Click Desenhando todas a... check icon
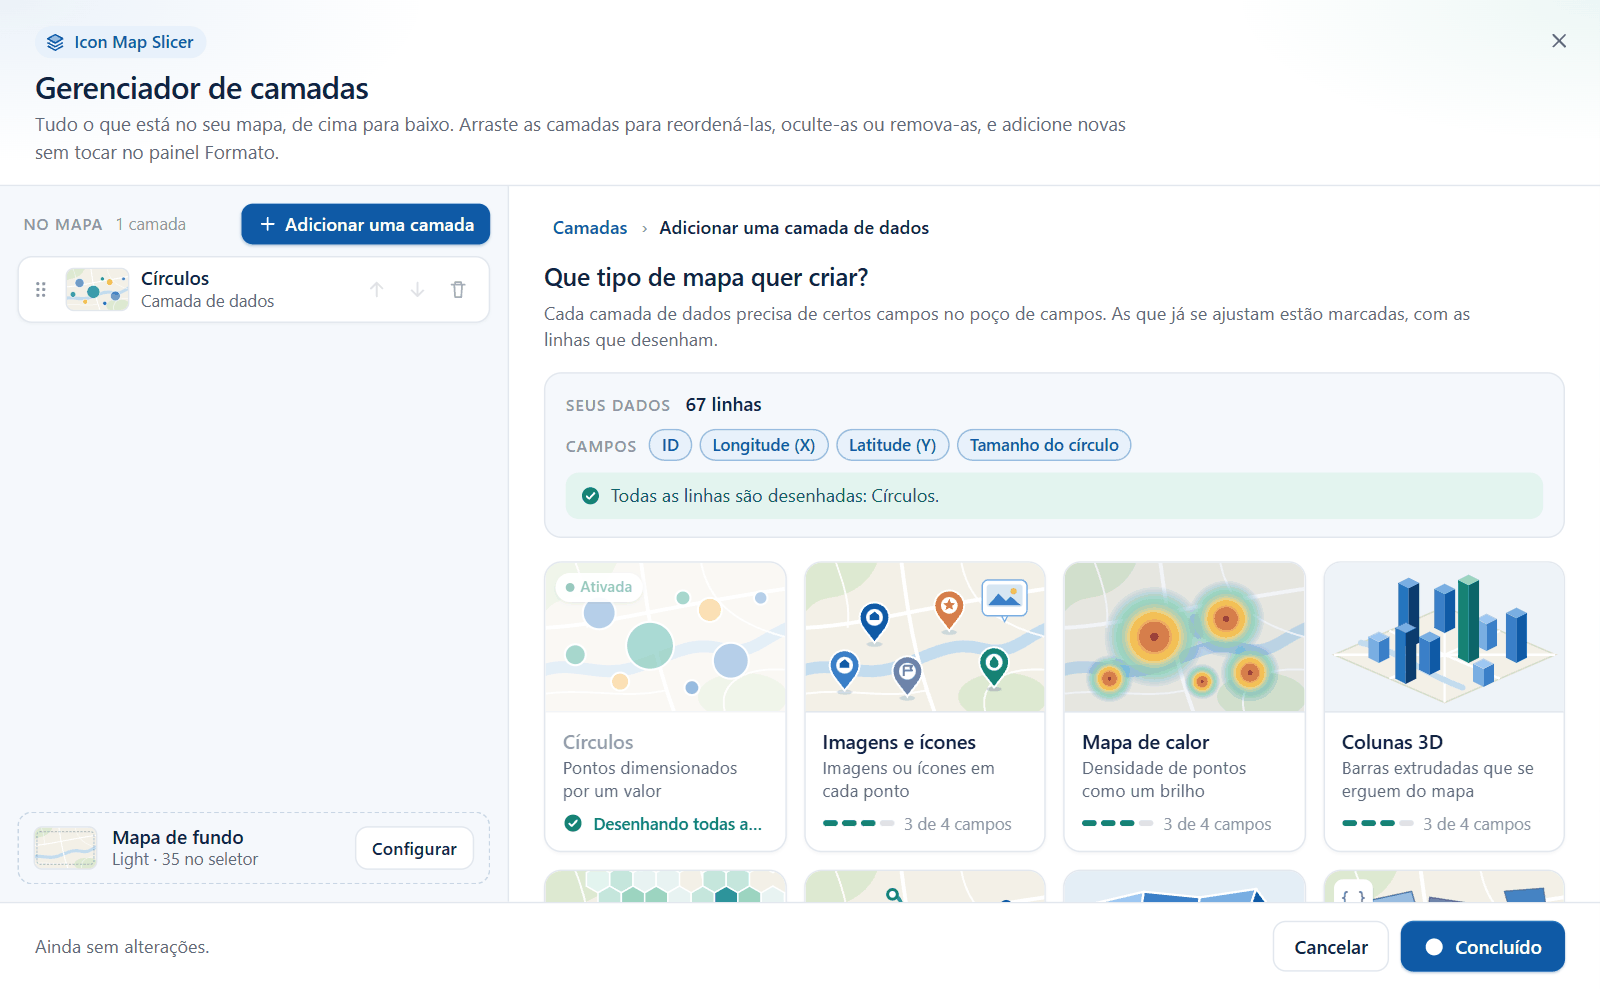Screen dimensions: 1600x989 point(573,824)
